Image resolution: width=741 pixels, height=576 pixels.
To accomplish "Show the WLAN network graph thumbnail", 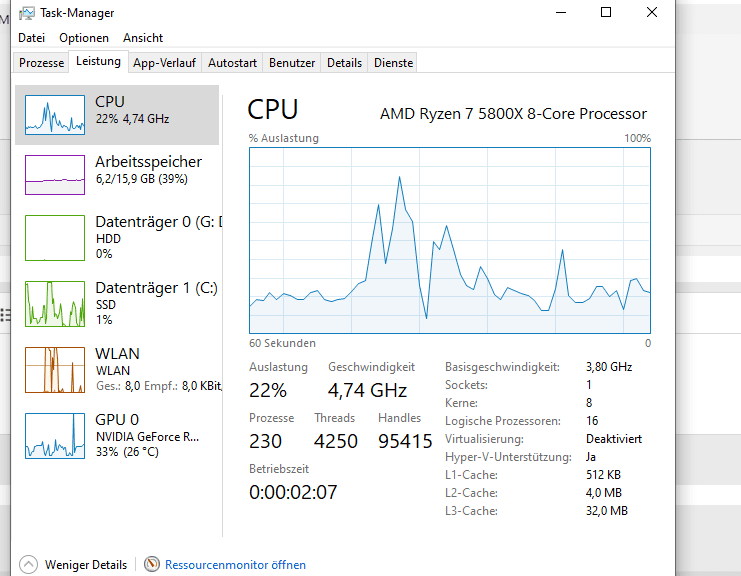I will [55, 369].
